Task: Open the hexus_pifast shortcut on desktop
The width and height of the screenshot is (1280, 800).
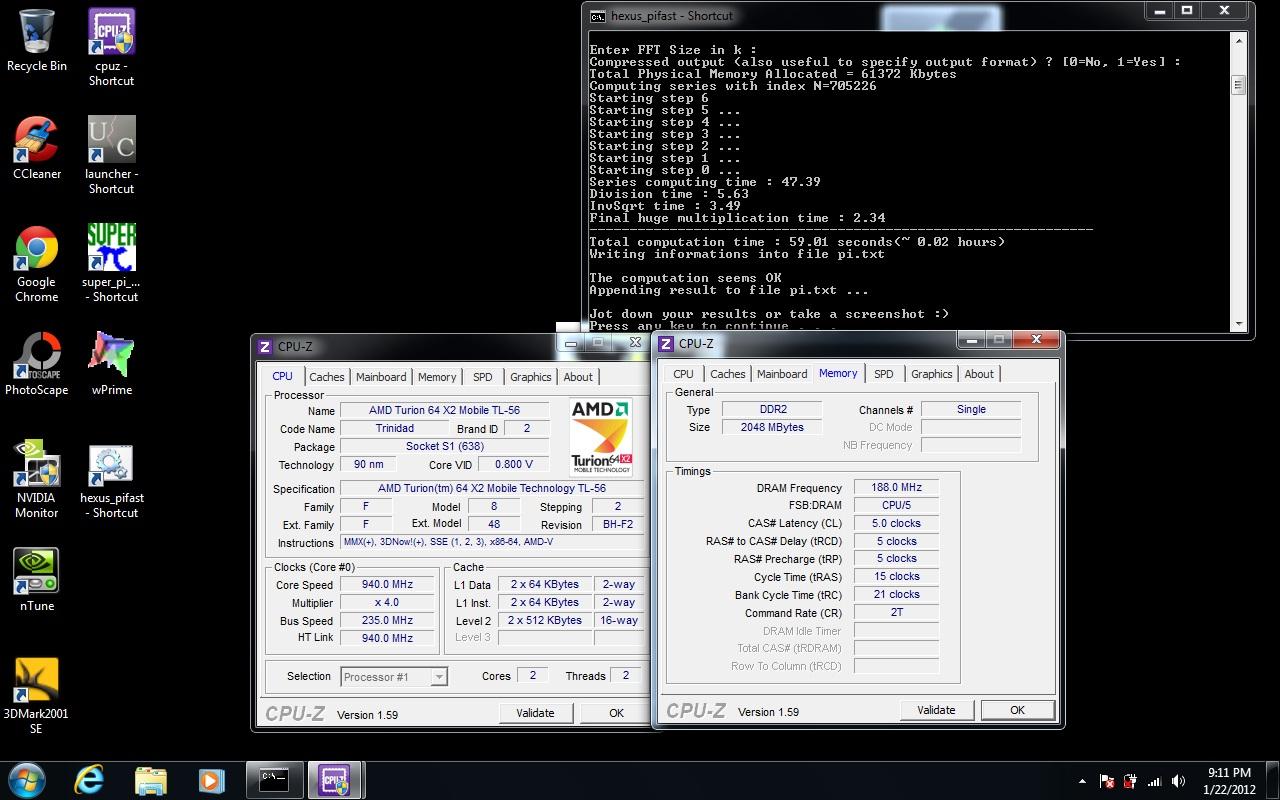Action: coord(111,479)
